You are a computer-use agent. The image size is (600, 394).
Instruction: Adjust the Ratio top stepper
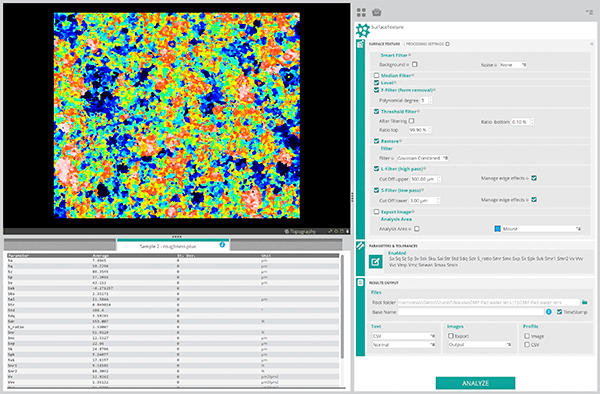429,130
